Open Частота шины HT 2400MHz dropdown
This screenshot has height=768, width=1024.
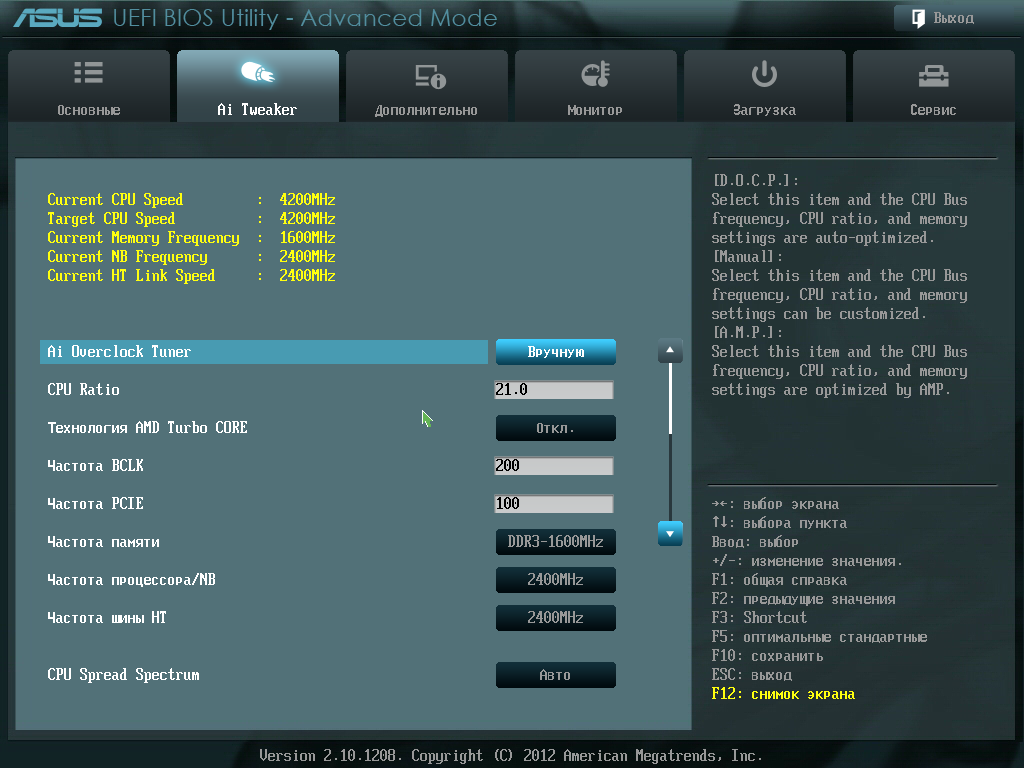[x=556, y=618]
